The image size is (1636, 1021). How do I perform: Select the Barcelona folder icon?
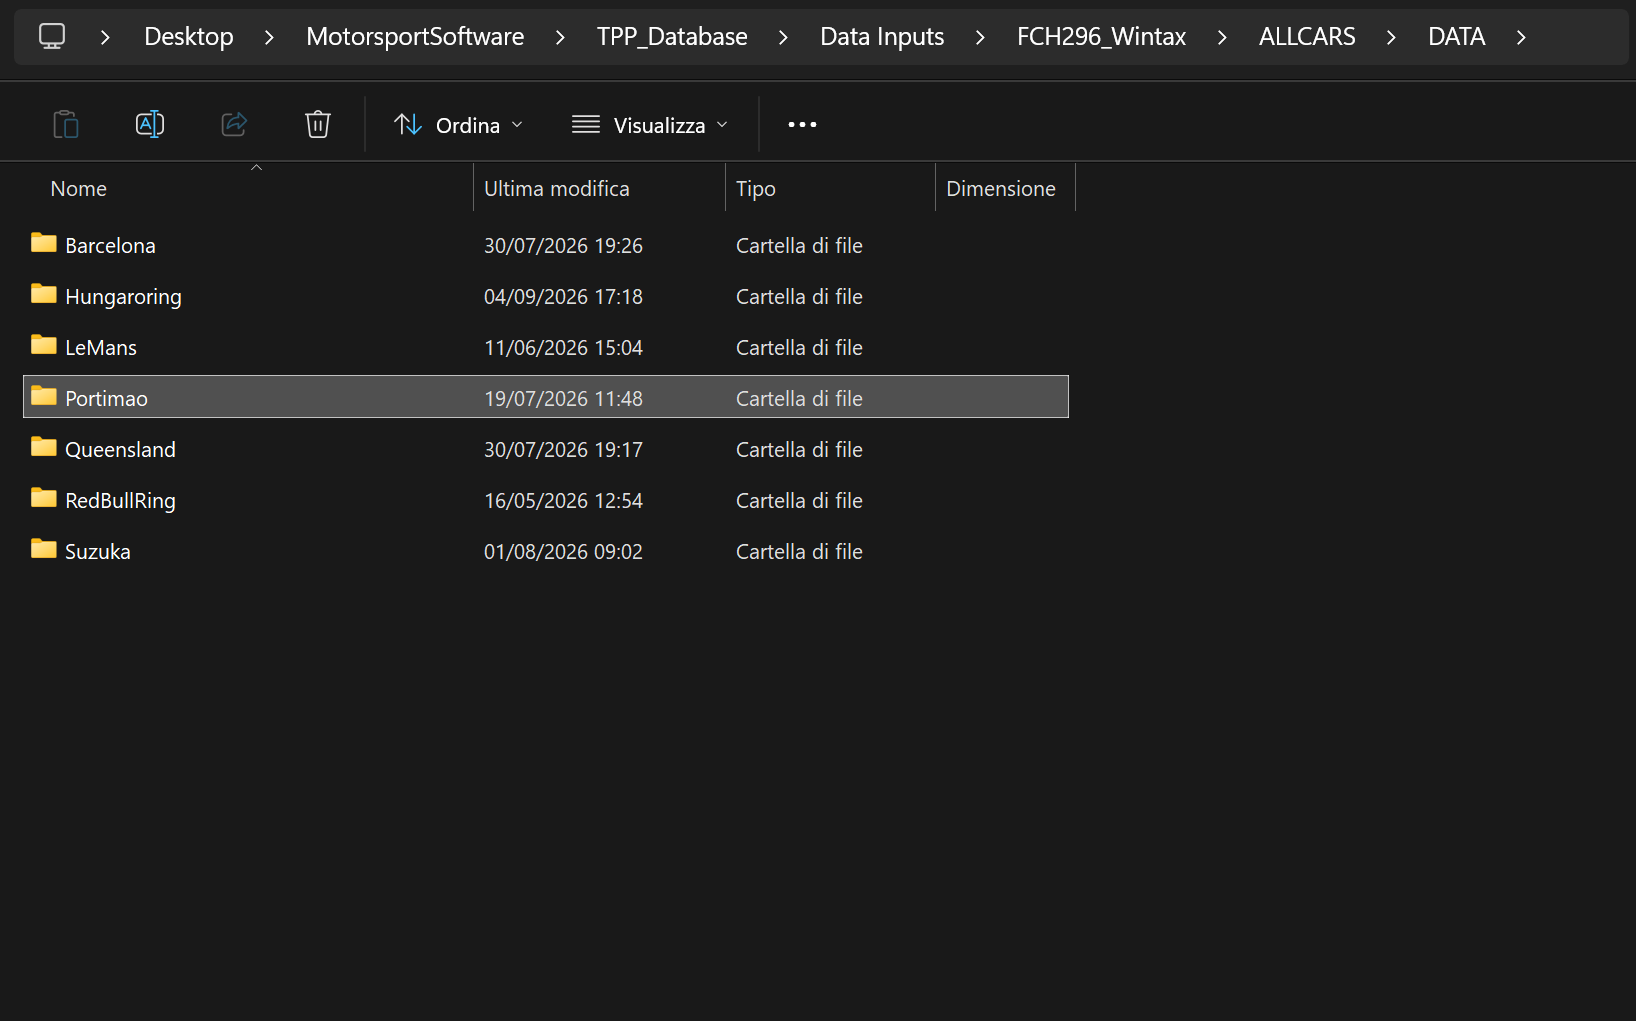pos(44,243)
